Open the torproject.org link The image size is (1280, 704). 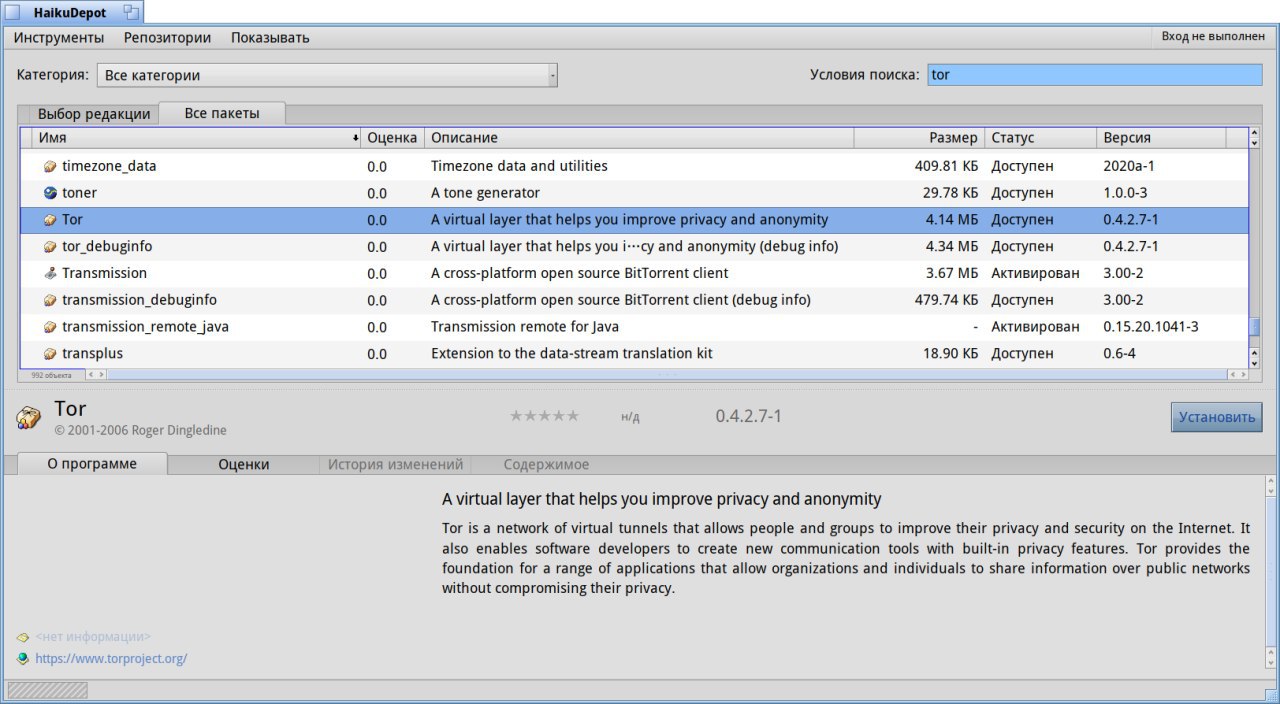pos(111,659)
